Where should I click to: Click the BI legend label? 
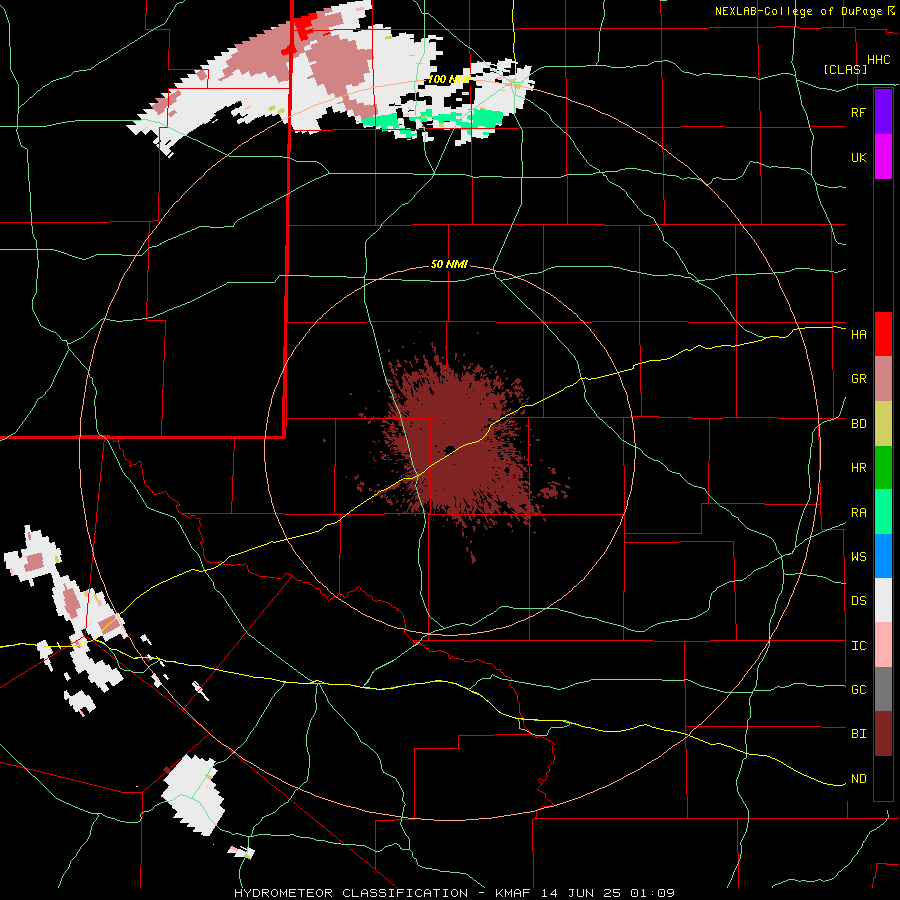pyautogui.click(x=858, y=734)
